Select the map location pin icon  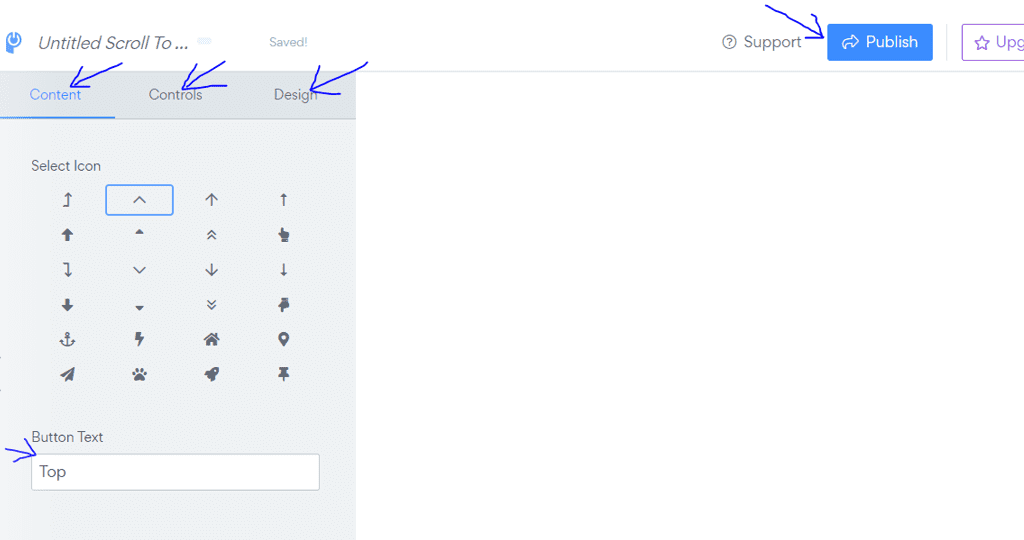pos(283,340)
